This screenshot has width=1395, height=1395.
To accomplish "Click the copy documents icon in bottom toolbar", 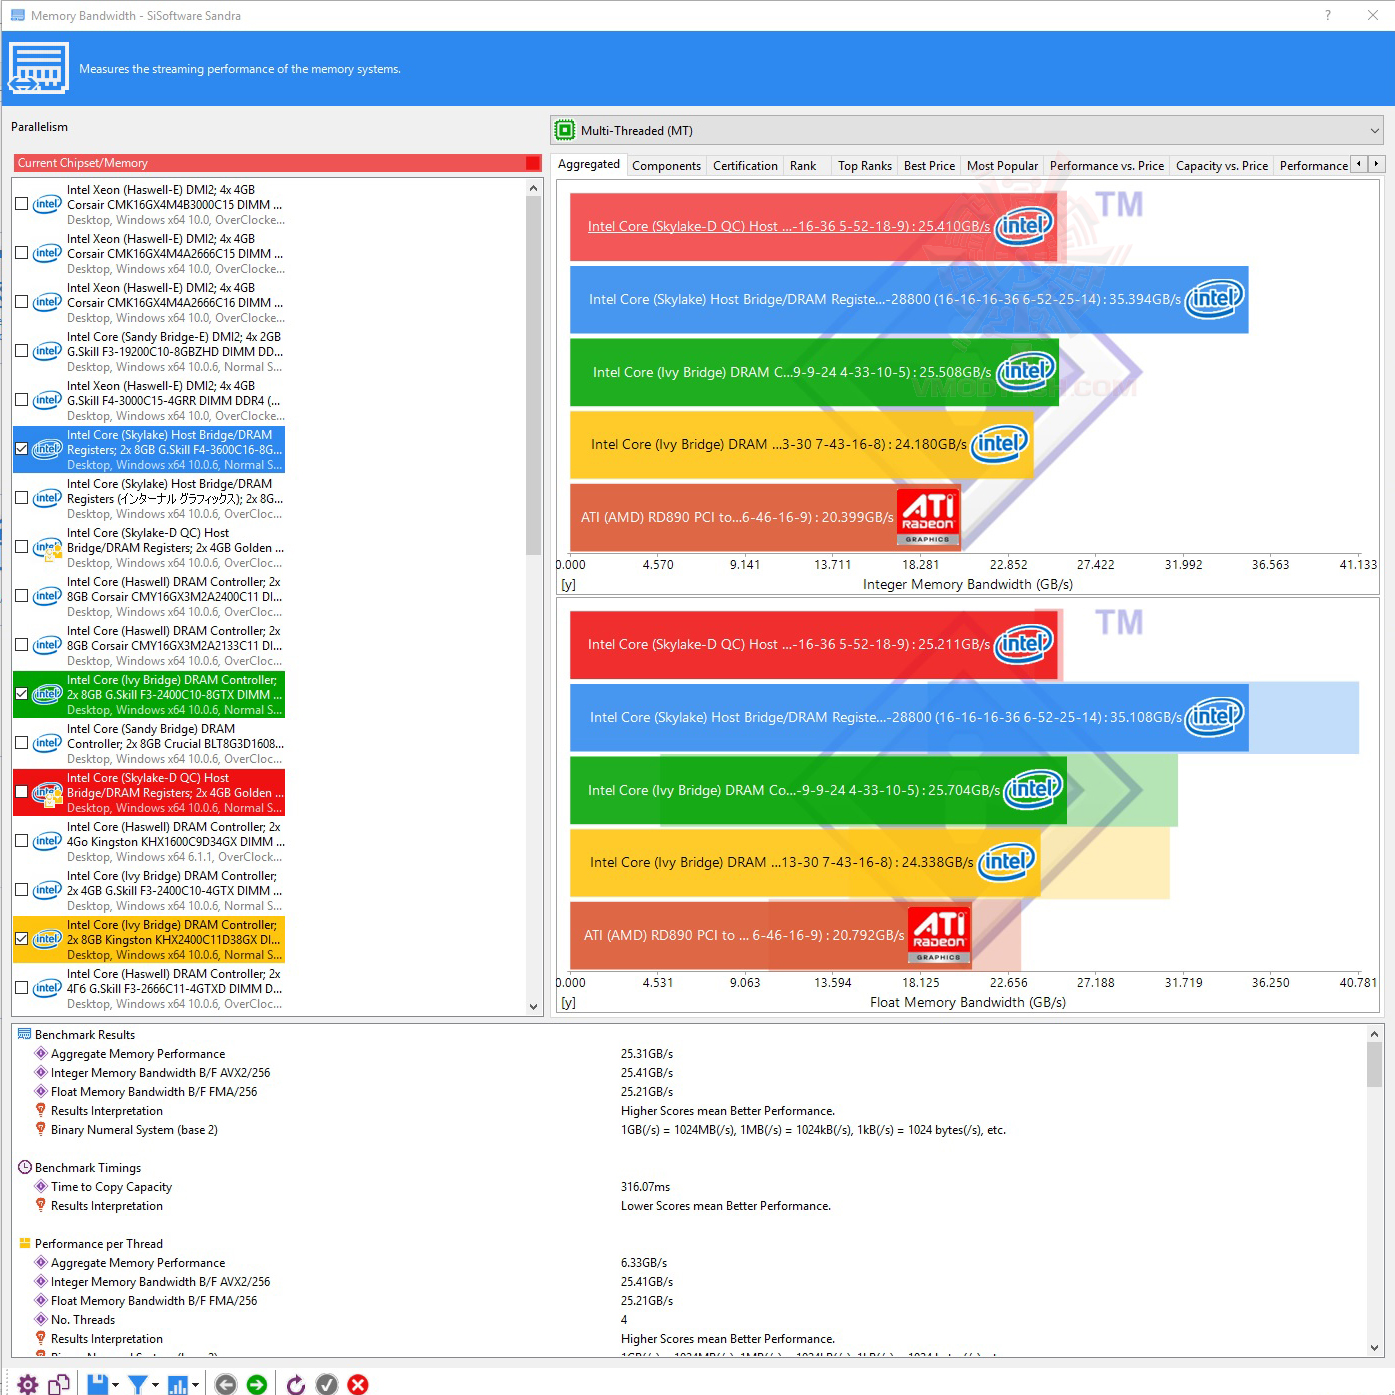I will click(x=59, y=1384).
